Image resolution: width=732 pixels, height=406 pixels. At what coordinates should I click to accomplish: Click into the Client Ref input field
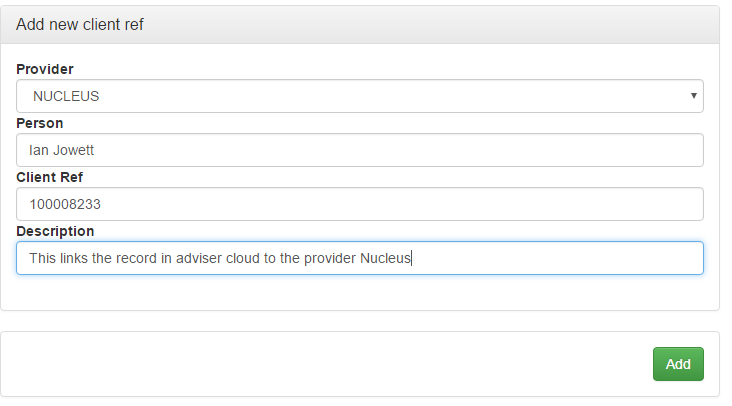[359, 204]
